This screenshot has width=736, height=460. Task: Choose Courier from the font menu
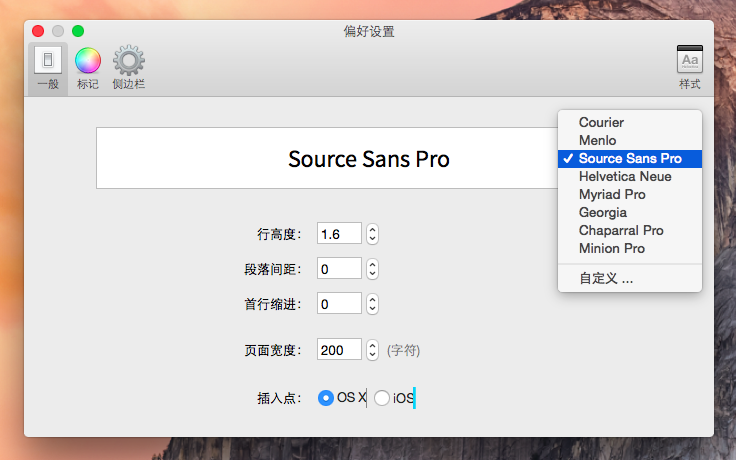coord(630,123)
